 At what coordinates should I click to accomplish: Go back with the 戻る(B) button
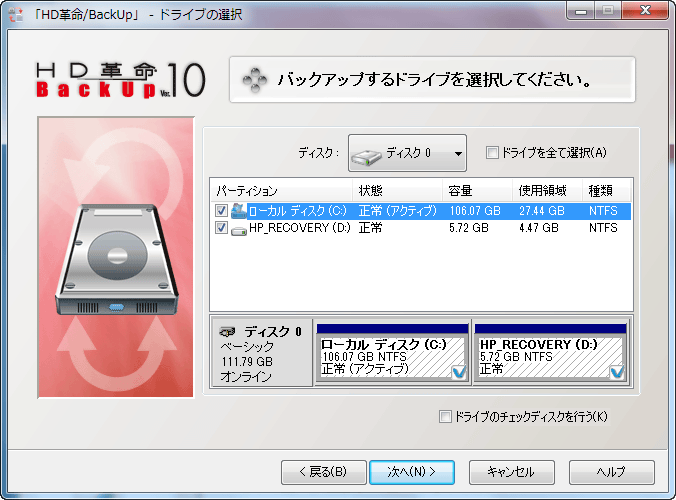[x=324, y=472]
